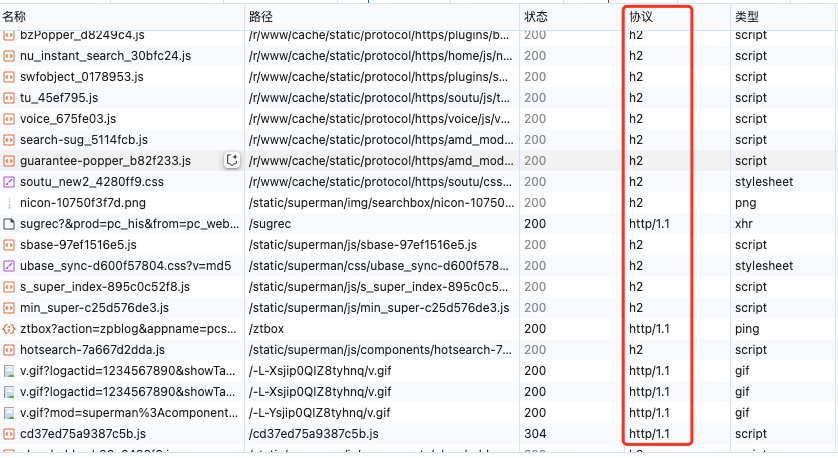Click the image icon for v.gif?mod=superman request
Screen dimensions: 838x458
click(x=9, y=413)
